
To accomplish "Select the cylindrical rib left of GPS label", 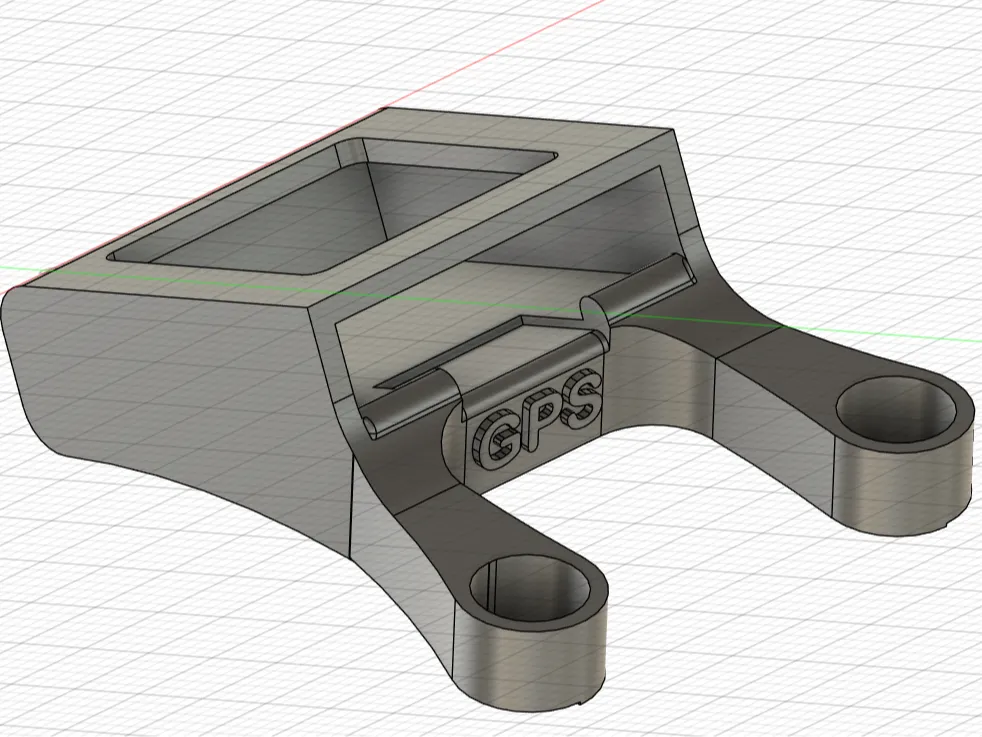I will [413, 403].
